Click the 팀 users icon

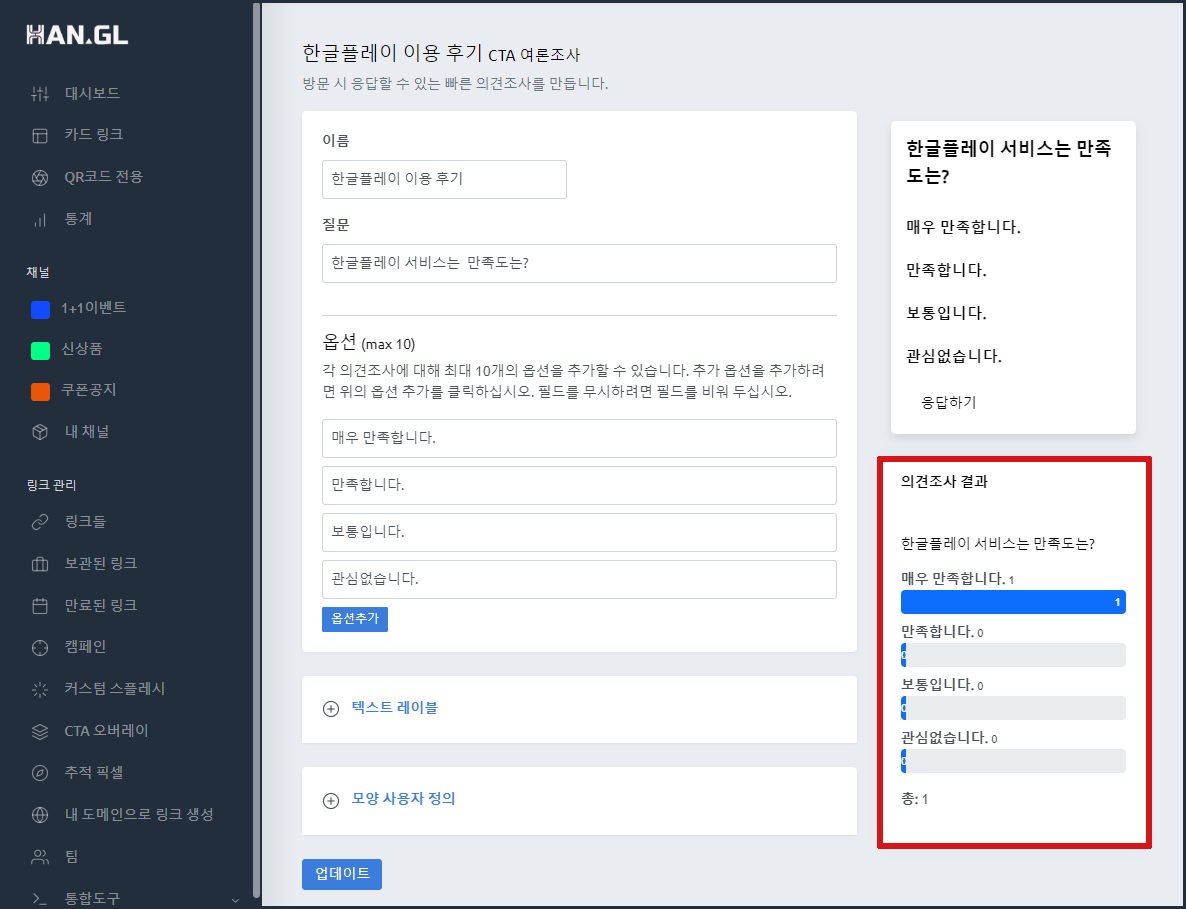pos(40,857)
